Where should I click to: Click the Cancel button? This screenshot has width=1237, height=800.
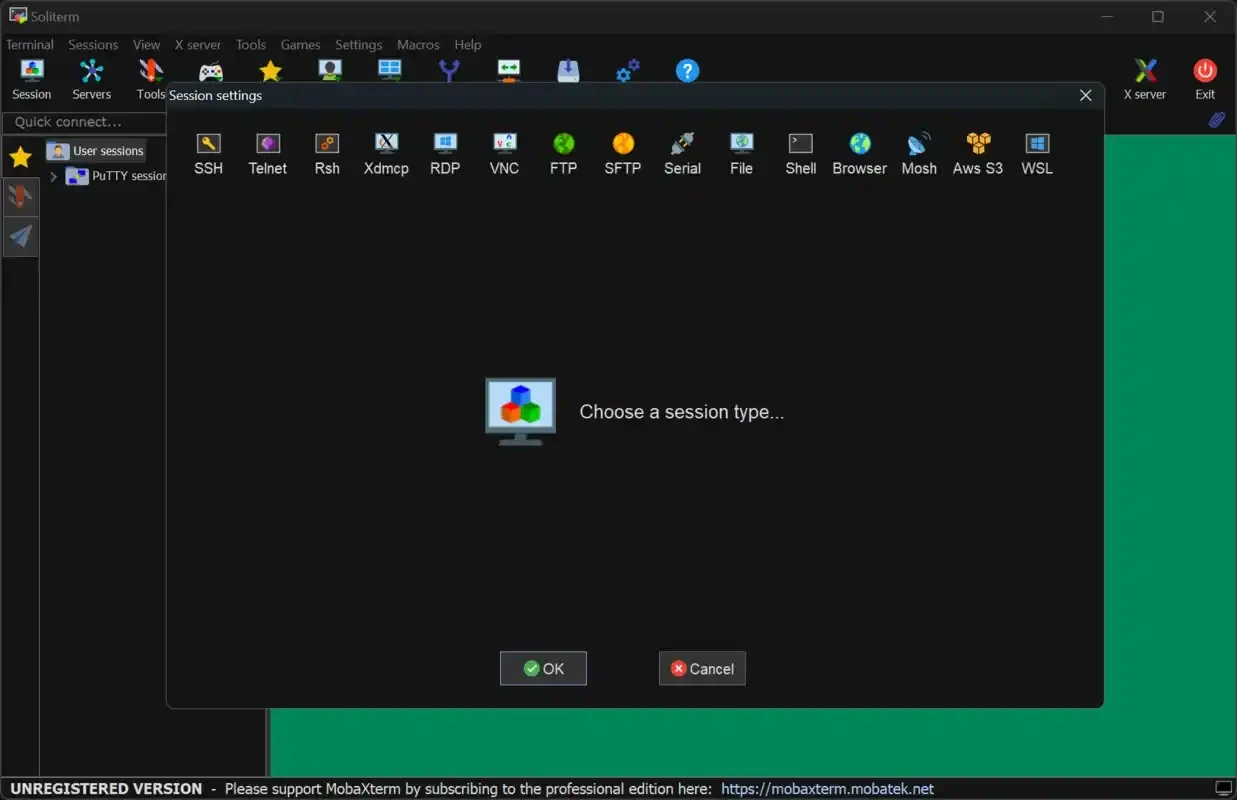tap(702, 669)
